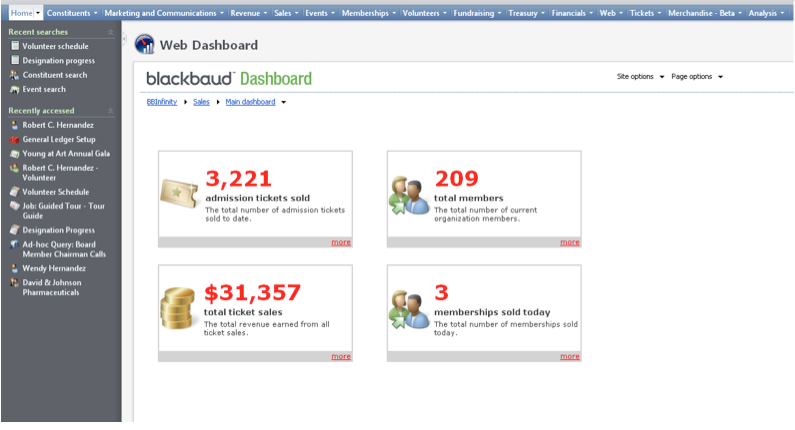Open Volunteer schedule recent search

[55, 46]
